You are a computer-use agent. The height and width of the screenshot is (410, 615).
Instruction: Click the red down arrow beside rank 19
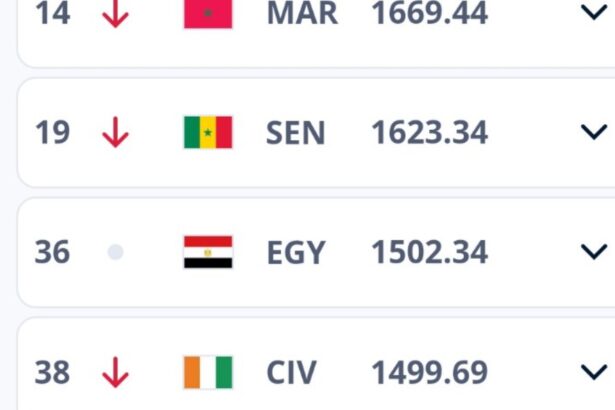click(x=116, y=132)
